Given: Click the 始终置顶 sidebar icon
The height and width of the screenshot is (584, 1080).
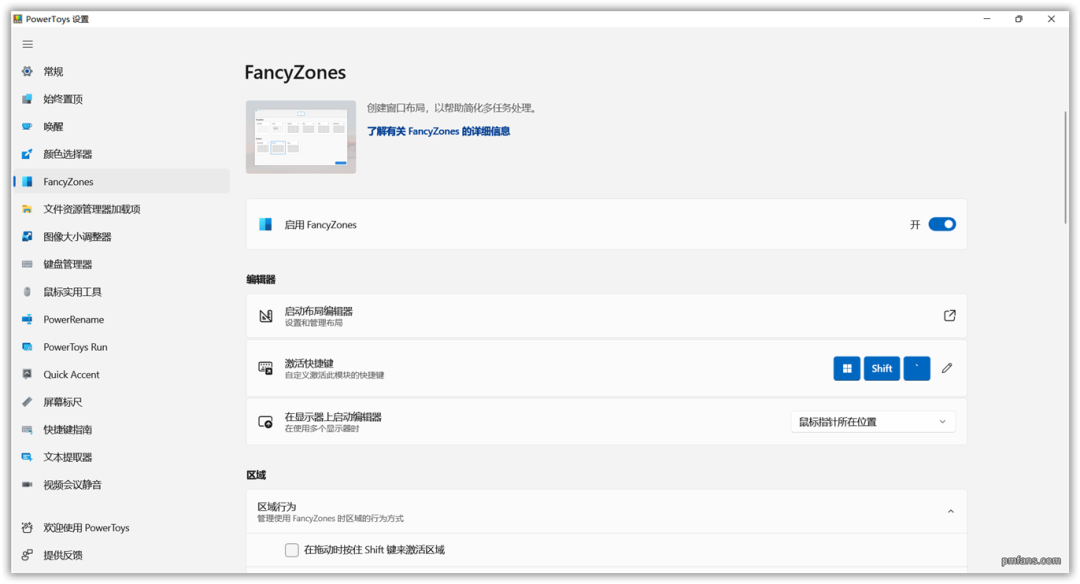Looking at the screenshot, I should (27, 98).
